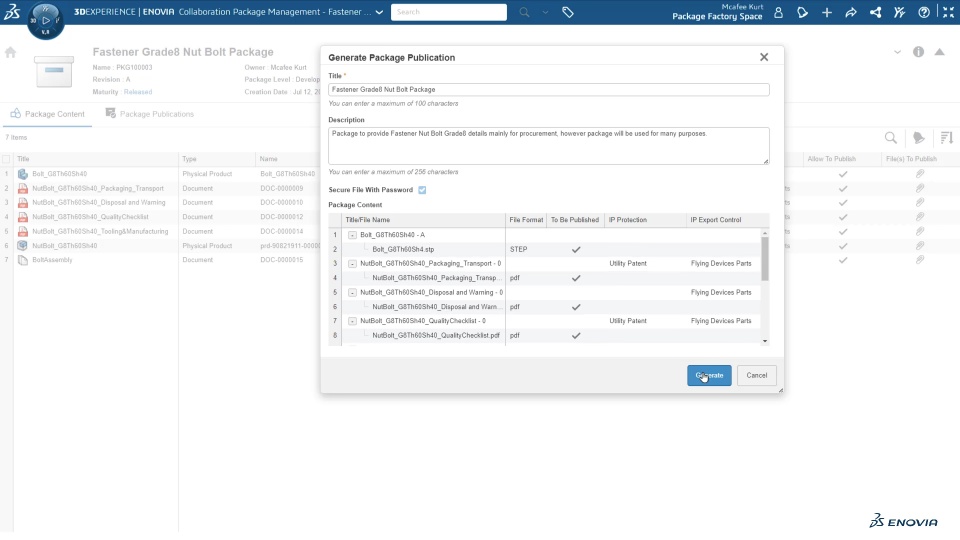Collapse NutBolt_G8Th60Sh40_QualityChecklist tree row

coord(352,321)
